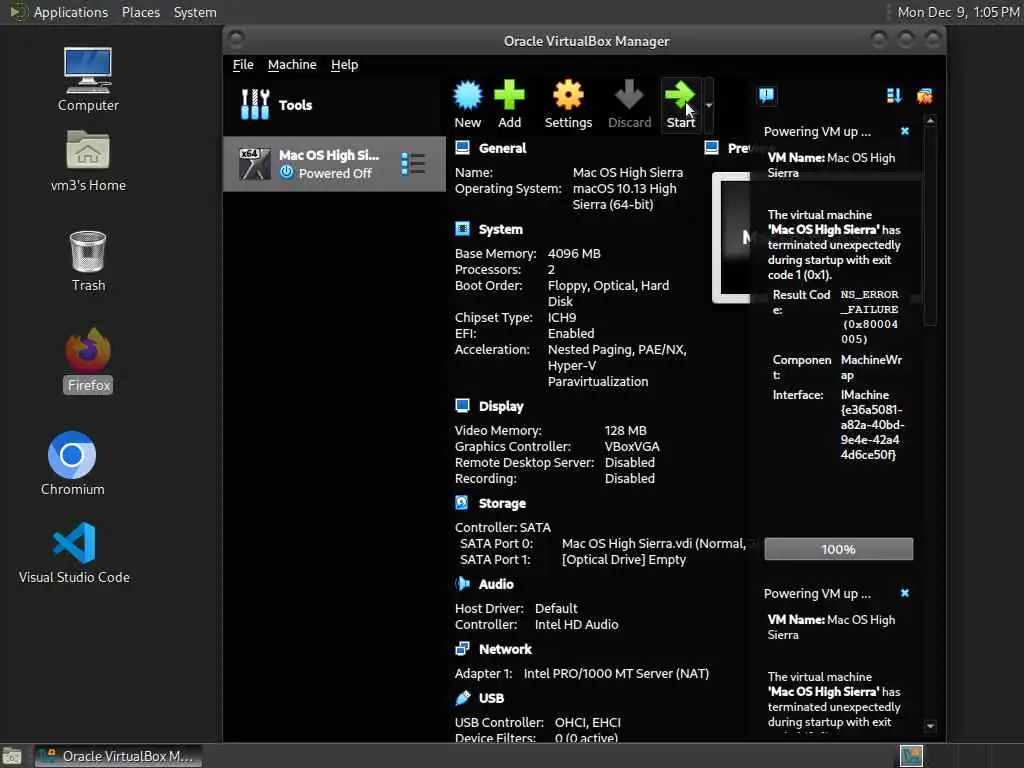Open the USB section heading link
1024x768 pixels.
(x=491, y=698)
